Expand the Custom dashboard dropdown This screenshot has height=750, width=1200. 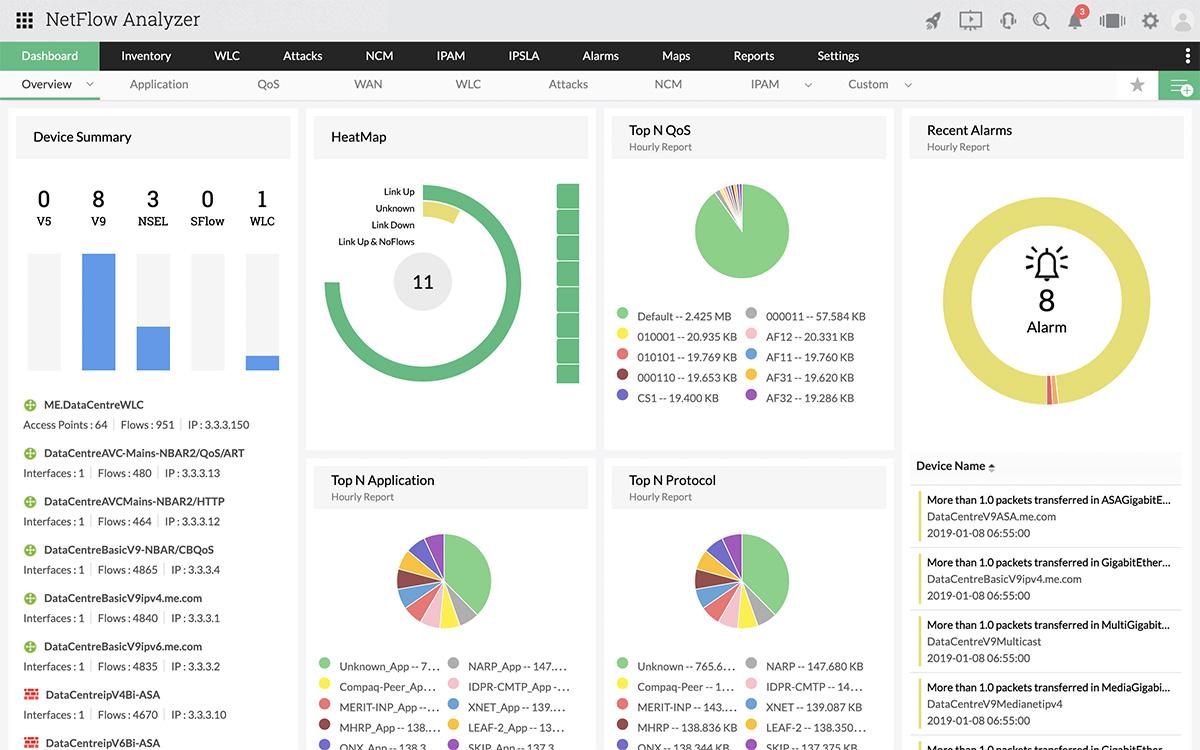(906, 85)
